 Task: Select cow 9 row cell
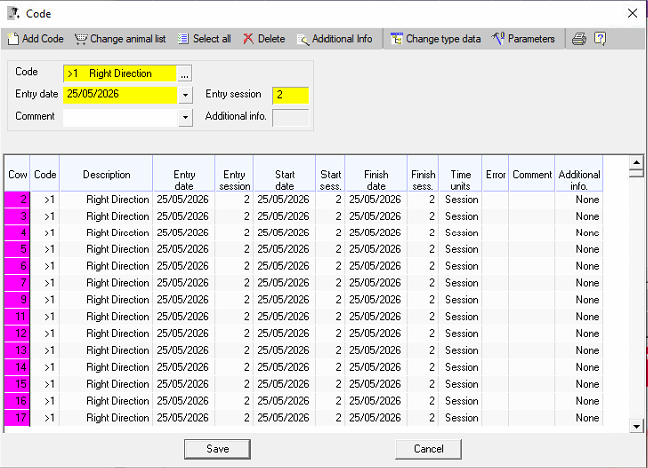(17, 300)
